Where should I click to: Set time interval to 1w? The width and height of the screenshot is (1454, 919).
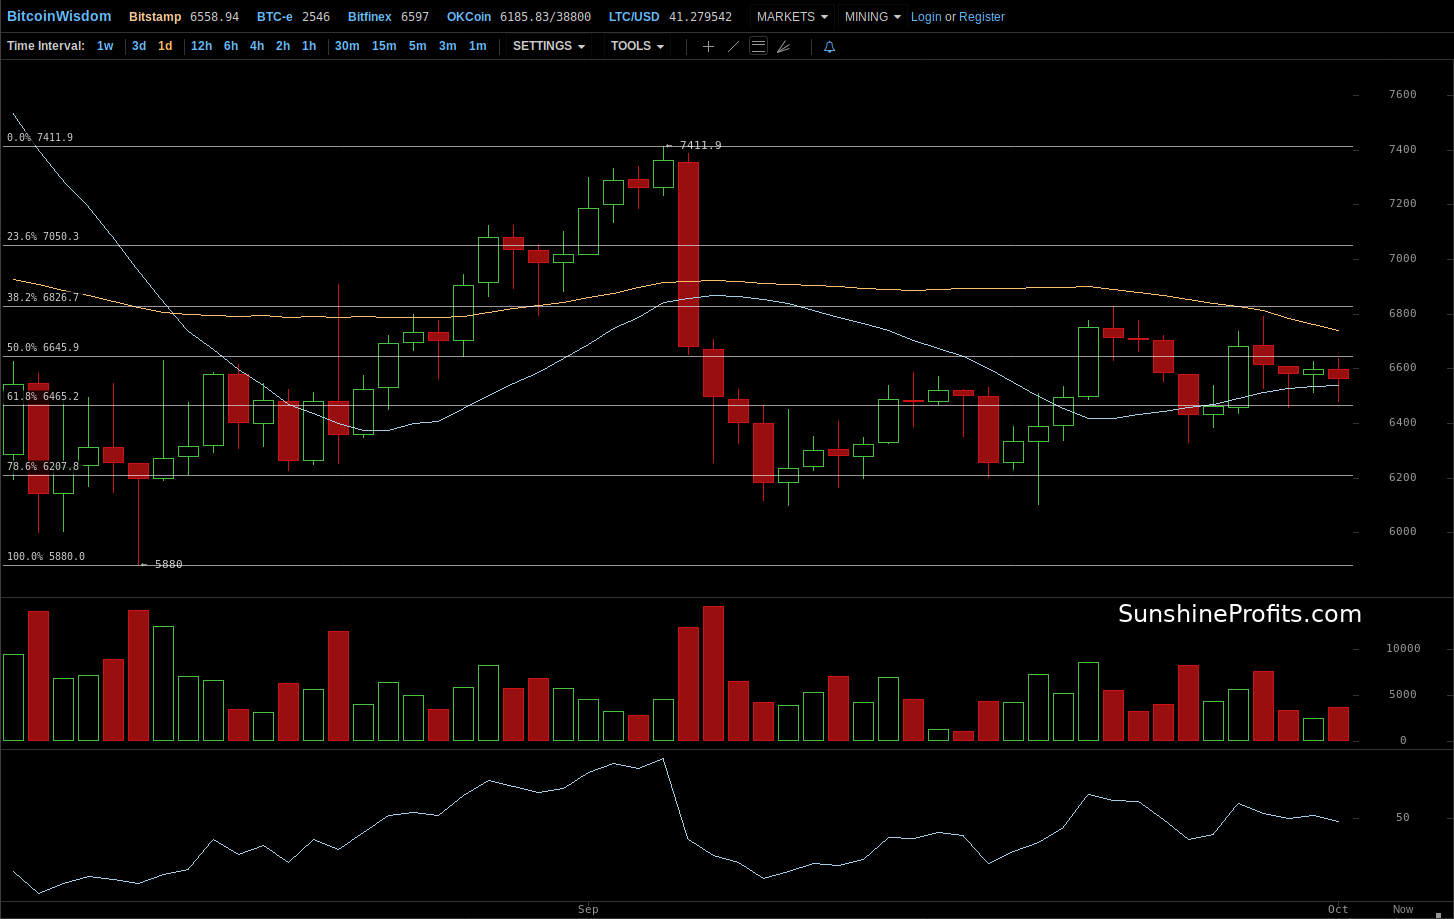105,46
